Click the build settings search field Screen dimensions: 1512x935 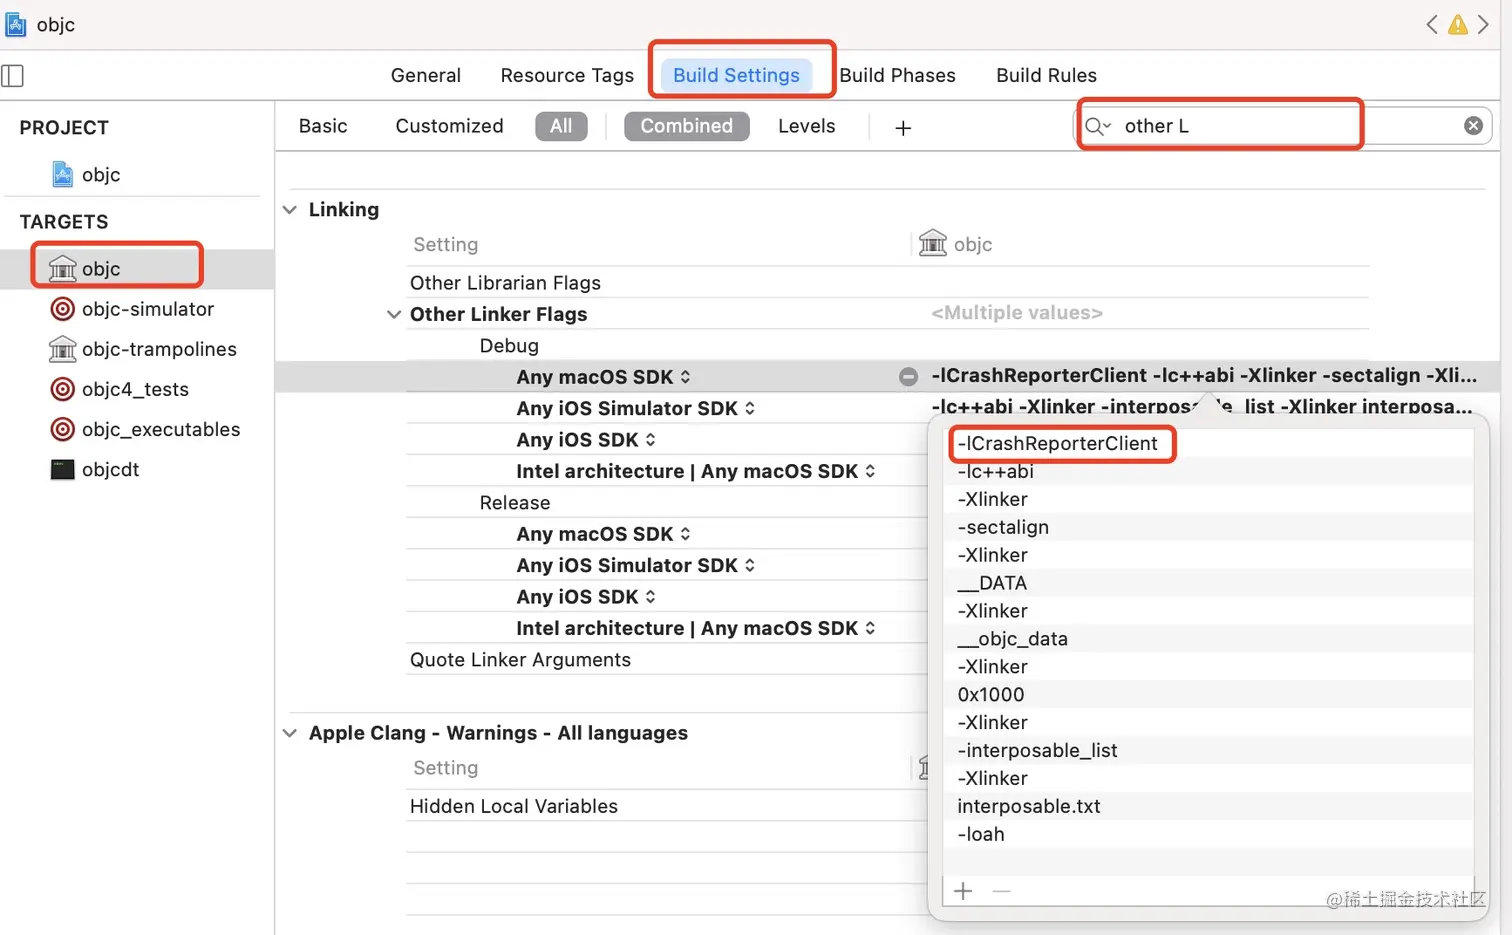(x=1284, y=126)
